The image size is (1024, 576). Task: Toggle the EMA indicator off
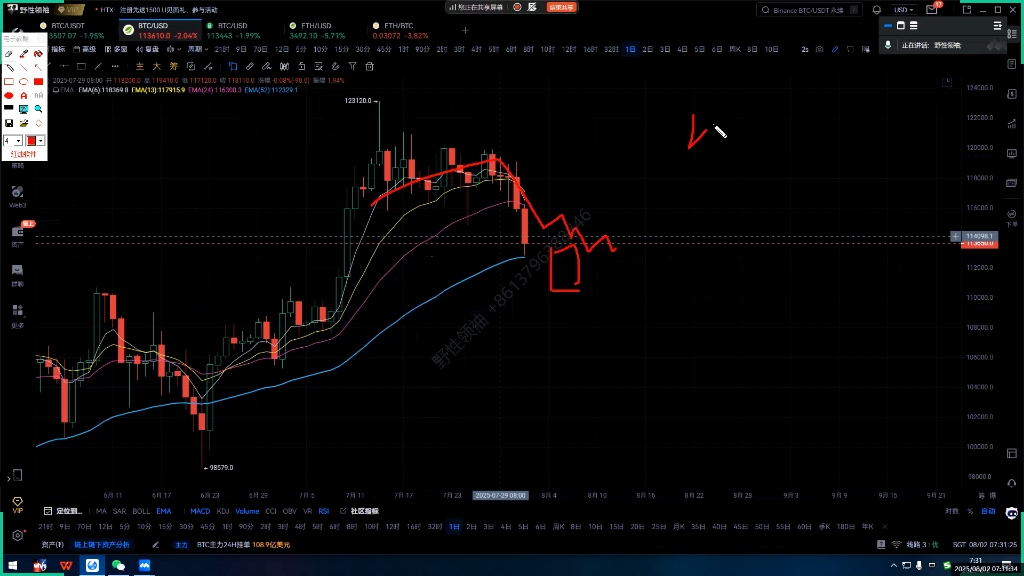(164, 511)
